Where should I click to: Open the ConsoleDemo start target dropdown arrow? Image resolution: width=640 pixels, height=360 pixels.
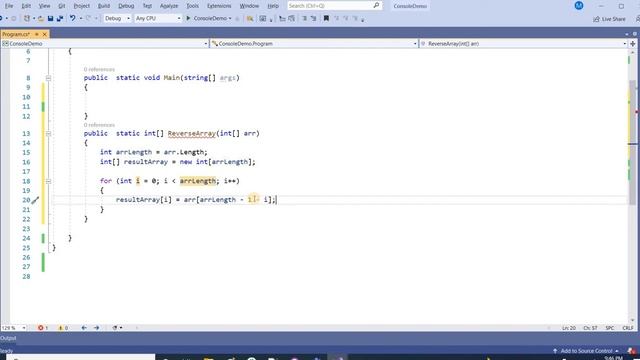click(230, 18)
